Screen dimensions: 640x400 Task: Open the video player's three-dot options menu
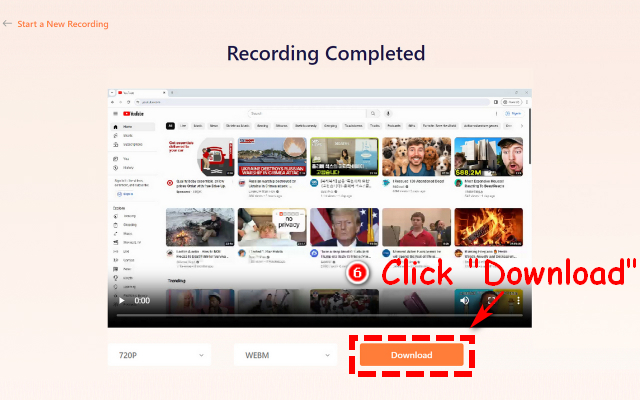click(518, 301)
